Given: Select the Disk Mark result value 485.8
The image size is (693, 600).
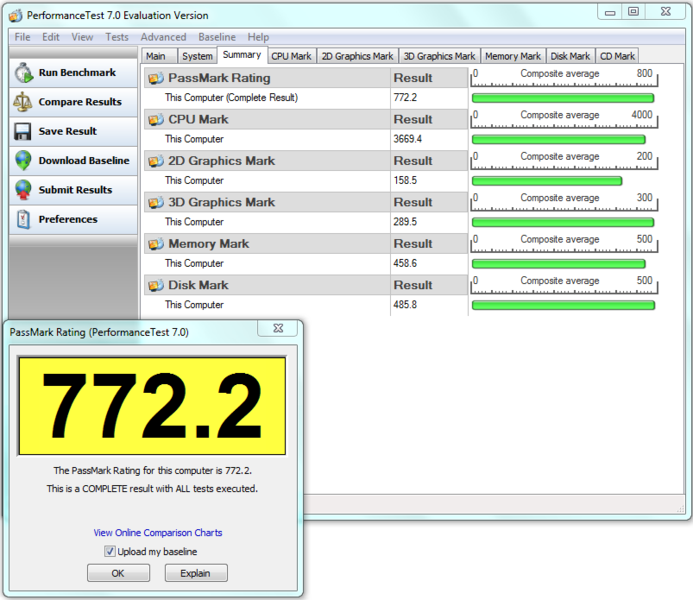Looking at the screenshot, I should point(405,305).
